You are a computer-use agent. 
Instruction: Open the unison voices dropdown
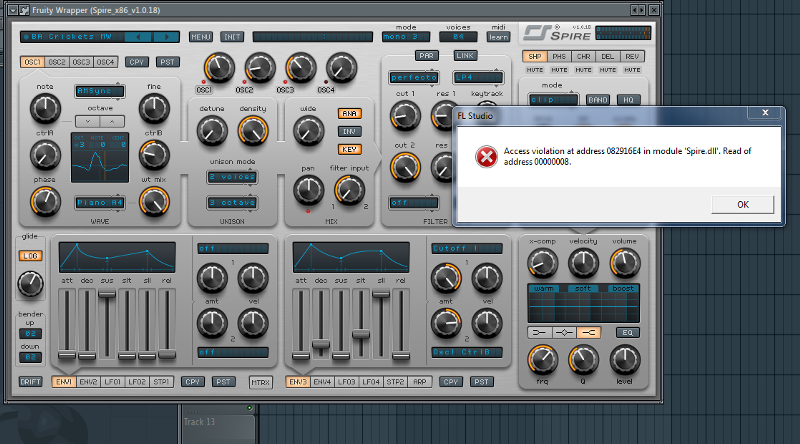232,177
